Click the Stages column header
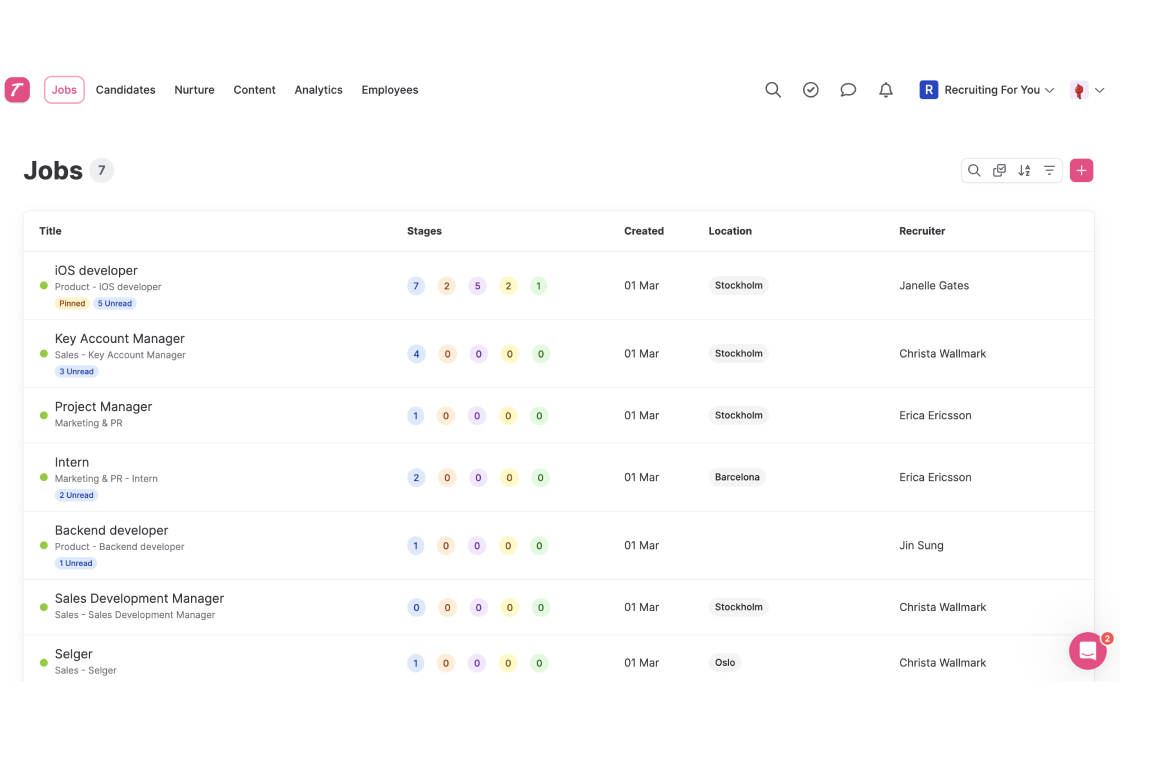1160x778 pixels. (x=424, y=231)
